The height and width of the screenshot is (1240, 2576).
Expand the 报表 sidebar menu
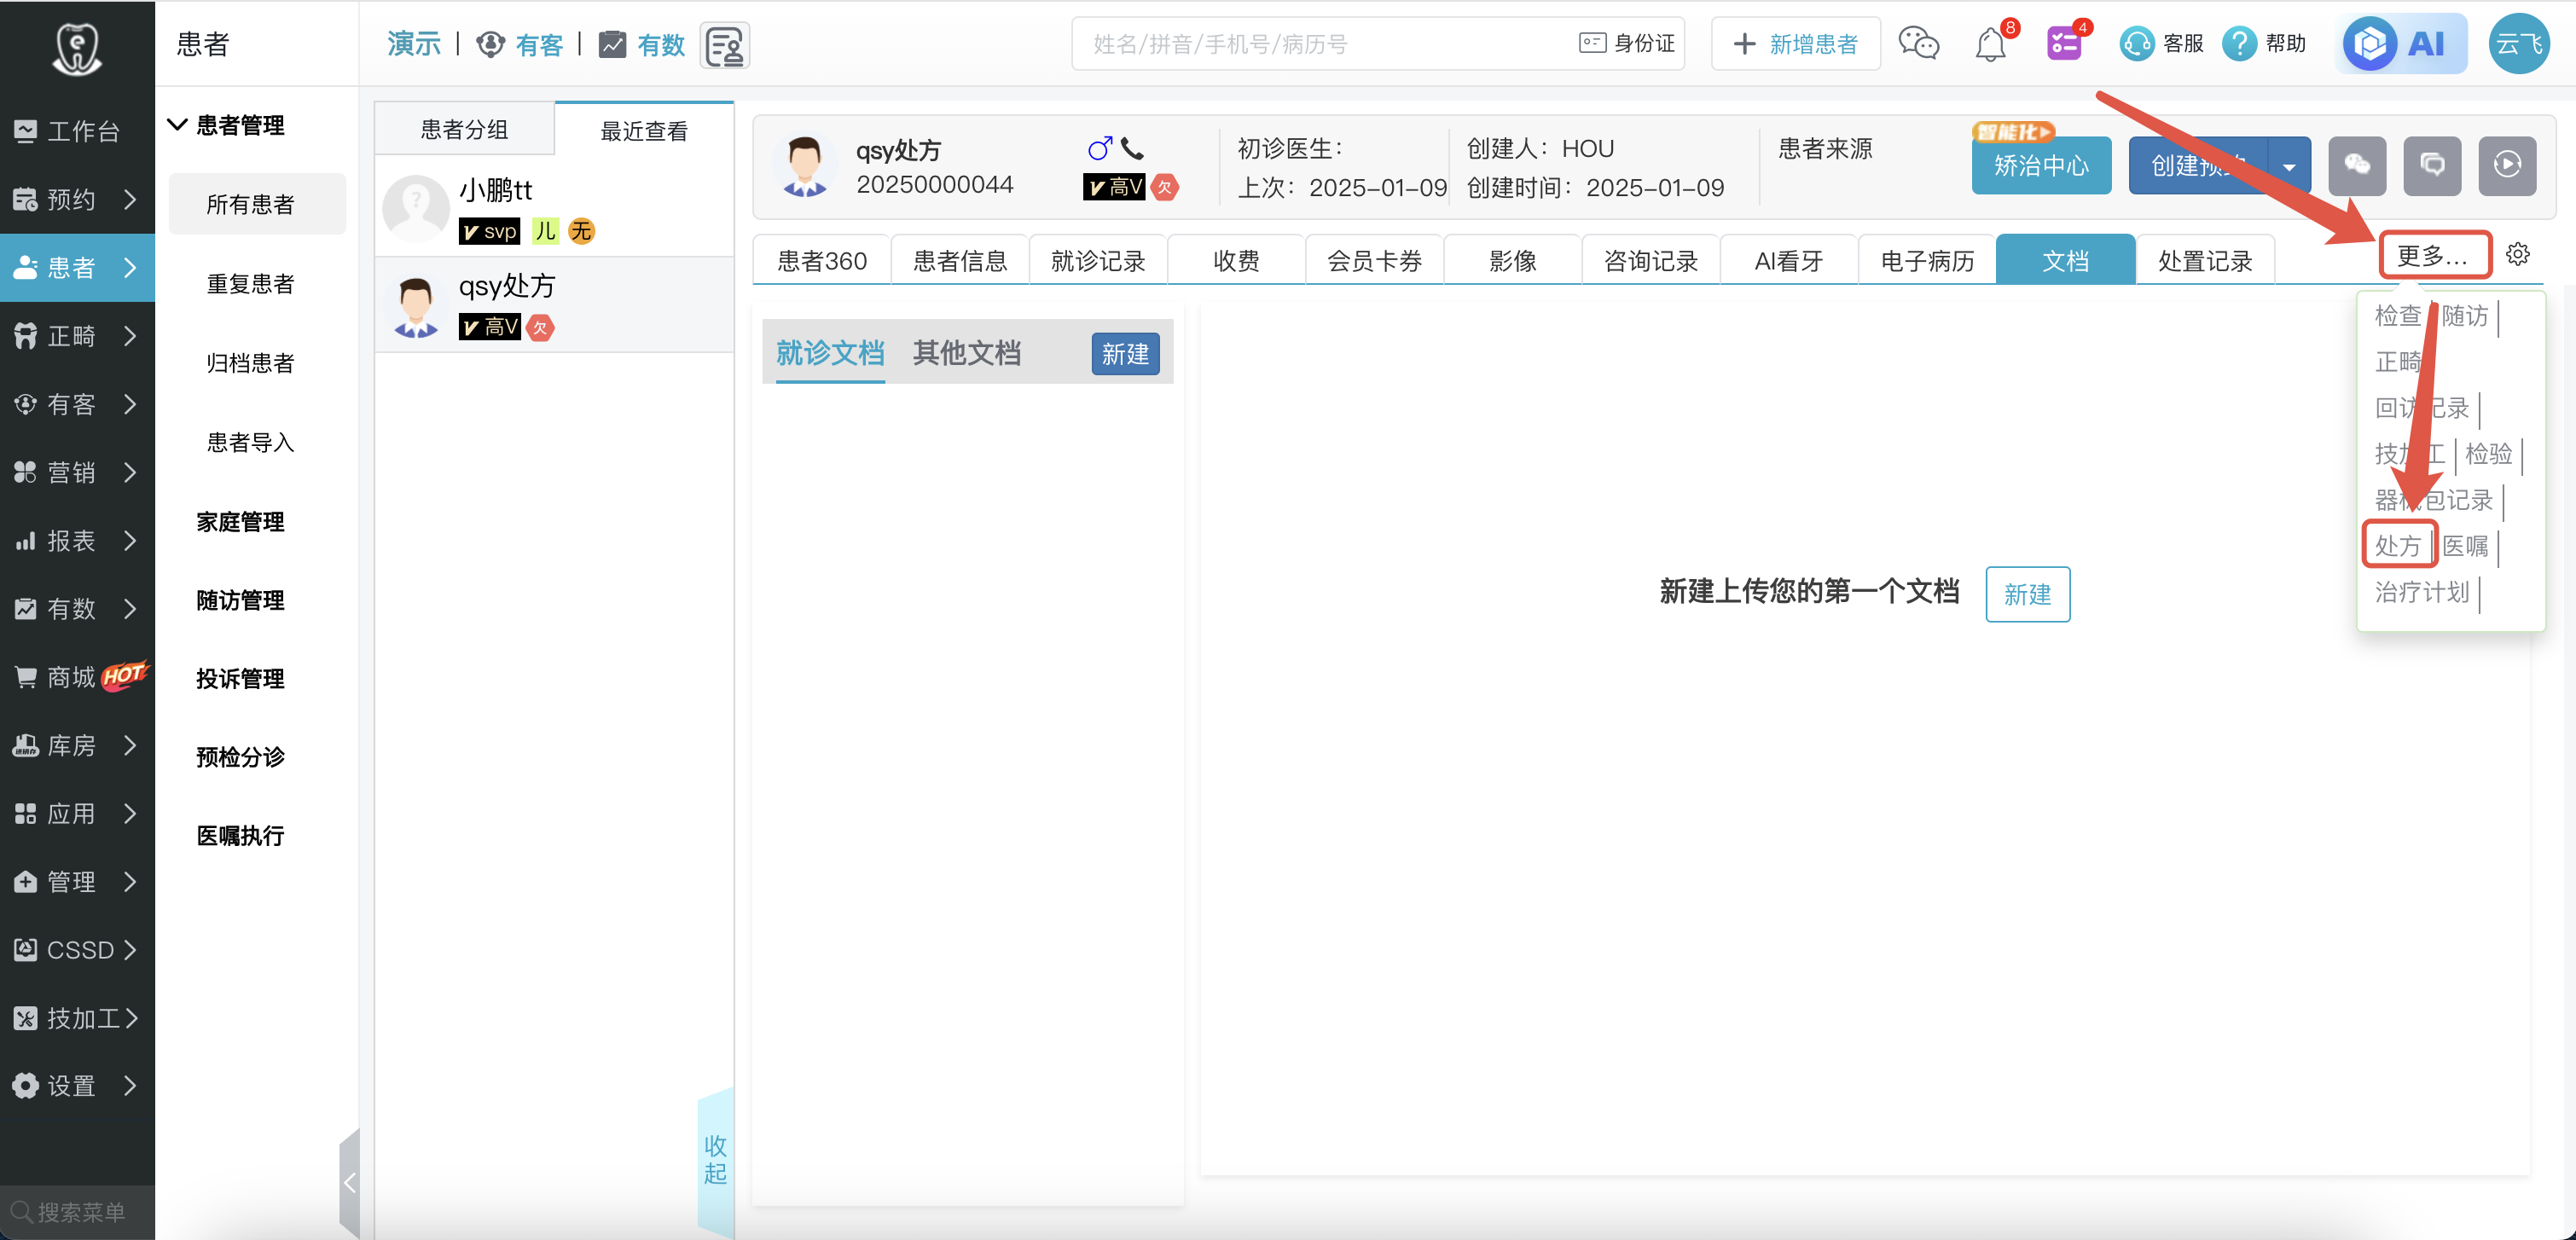coord(129,541)
